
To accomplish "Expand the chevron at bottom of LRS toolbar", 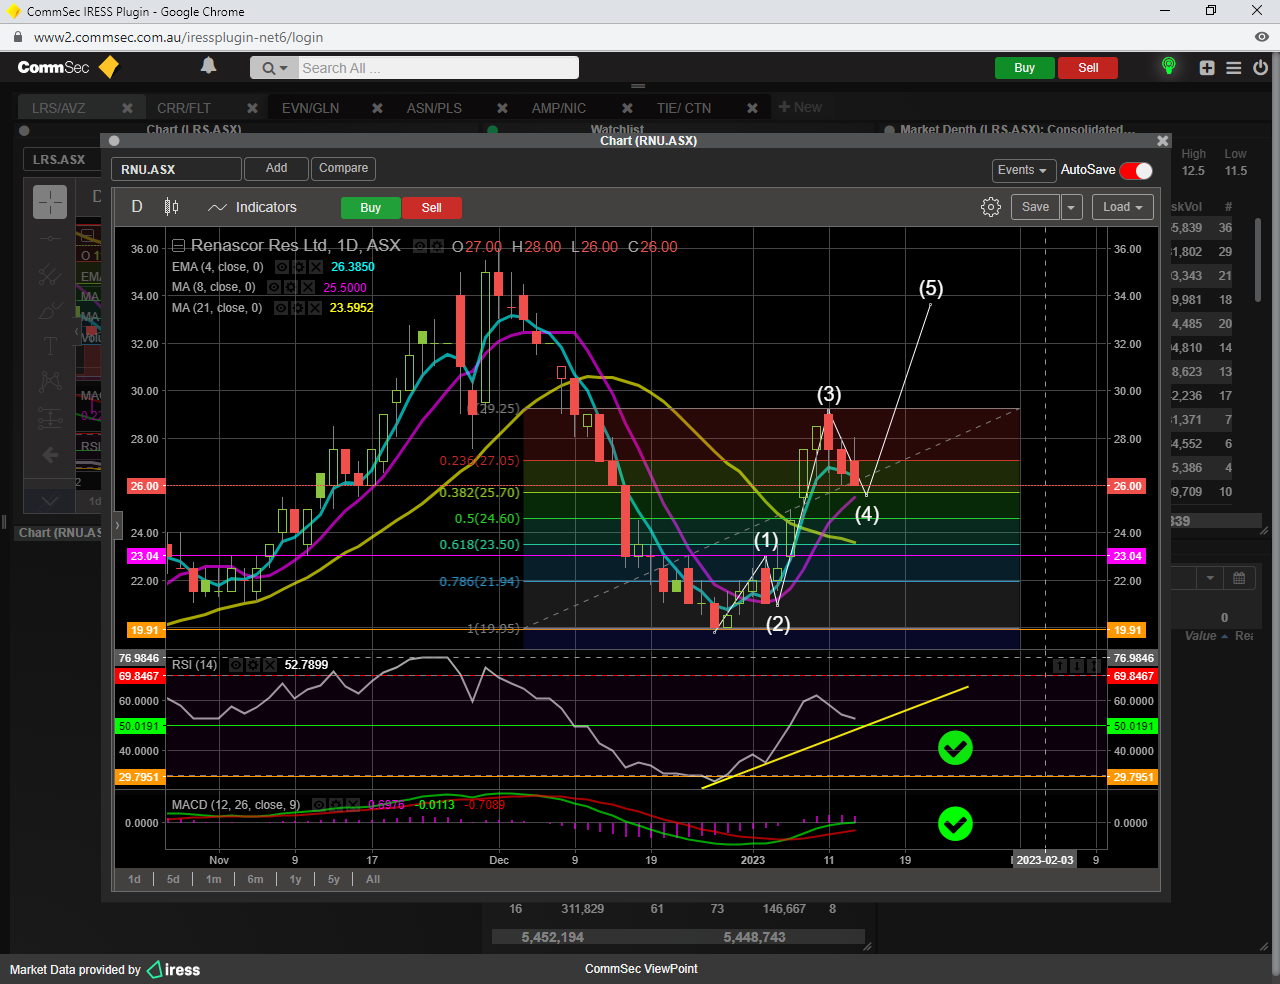I will coord(50,500).
